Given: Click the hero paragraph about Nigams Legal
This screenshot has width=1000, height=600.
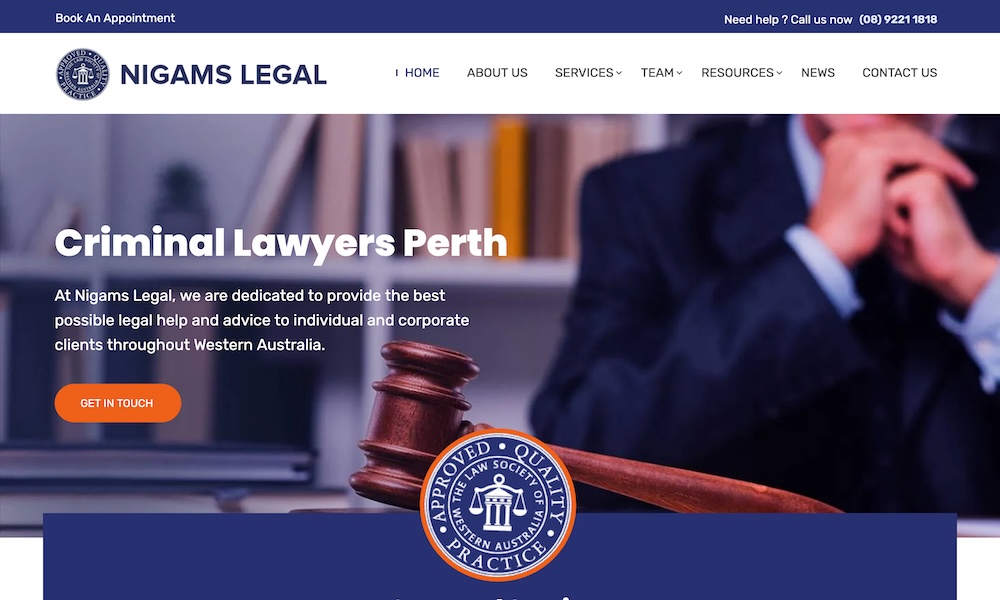Looking at the screenshot, I should coord(261,320).
